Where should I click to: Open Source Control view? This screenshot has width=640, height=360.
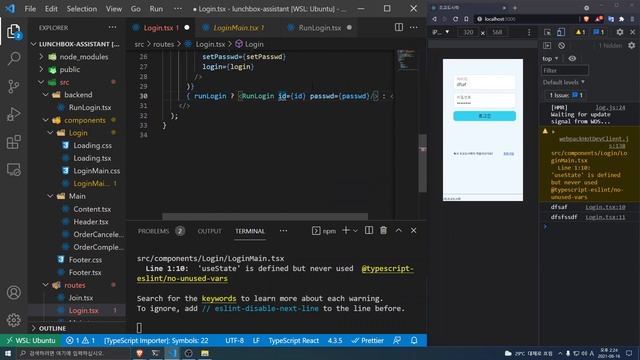pos(13,86)
